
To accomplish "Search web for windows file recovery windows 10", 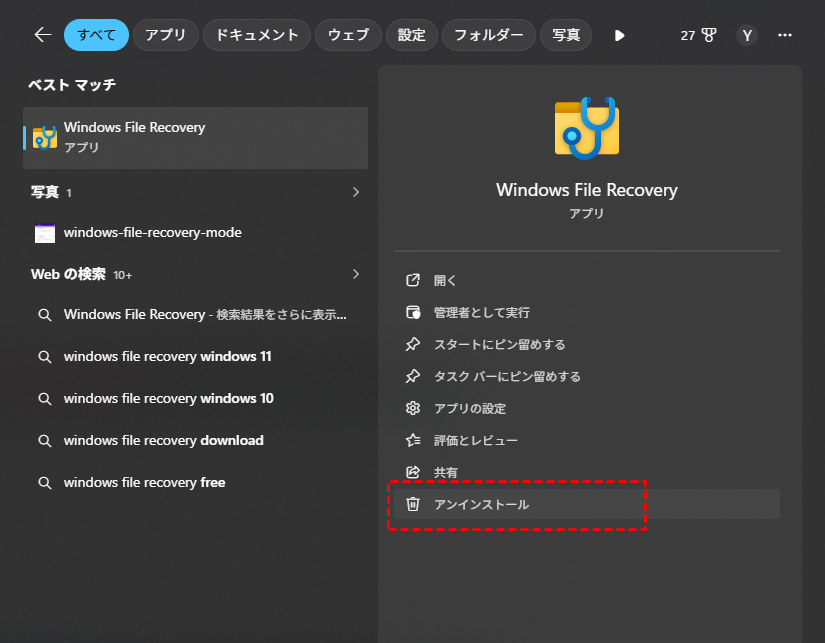I will (x=195, y=399).
